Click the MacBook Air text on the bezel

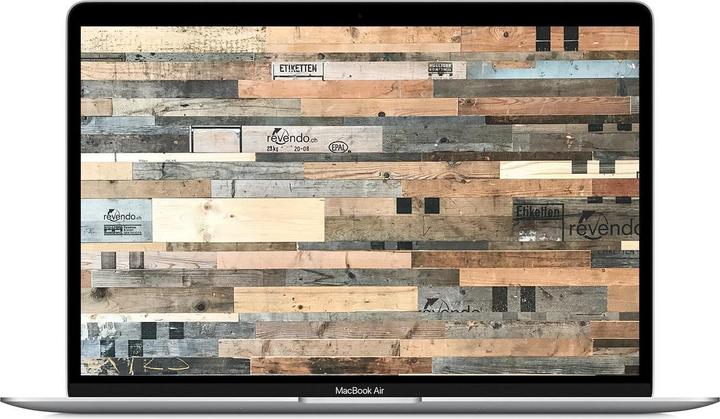click(359, 389)
